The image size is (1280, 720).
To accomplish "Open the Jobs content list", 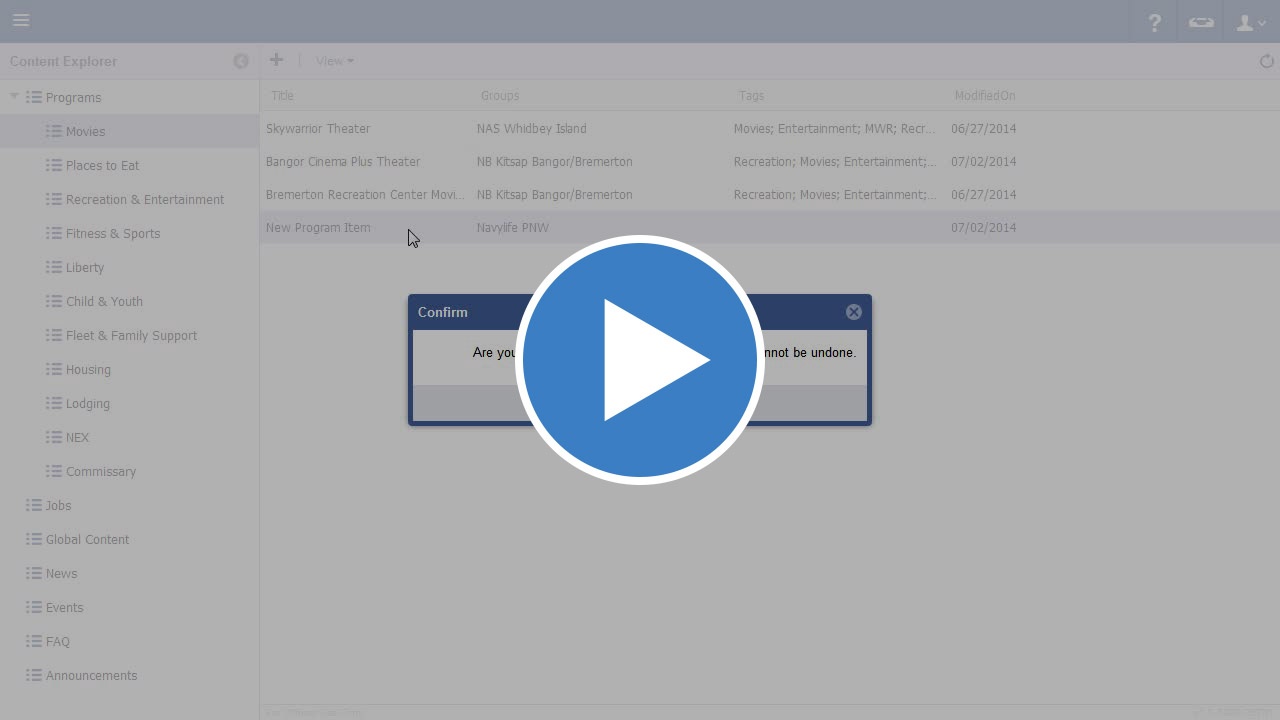I will click(x=58, y=505).
